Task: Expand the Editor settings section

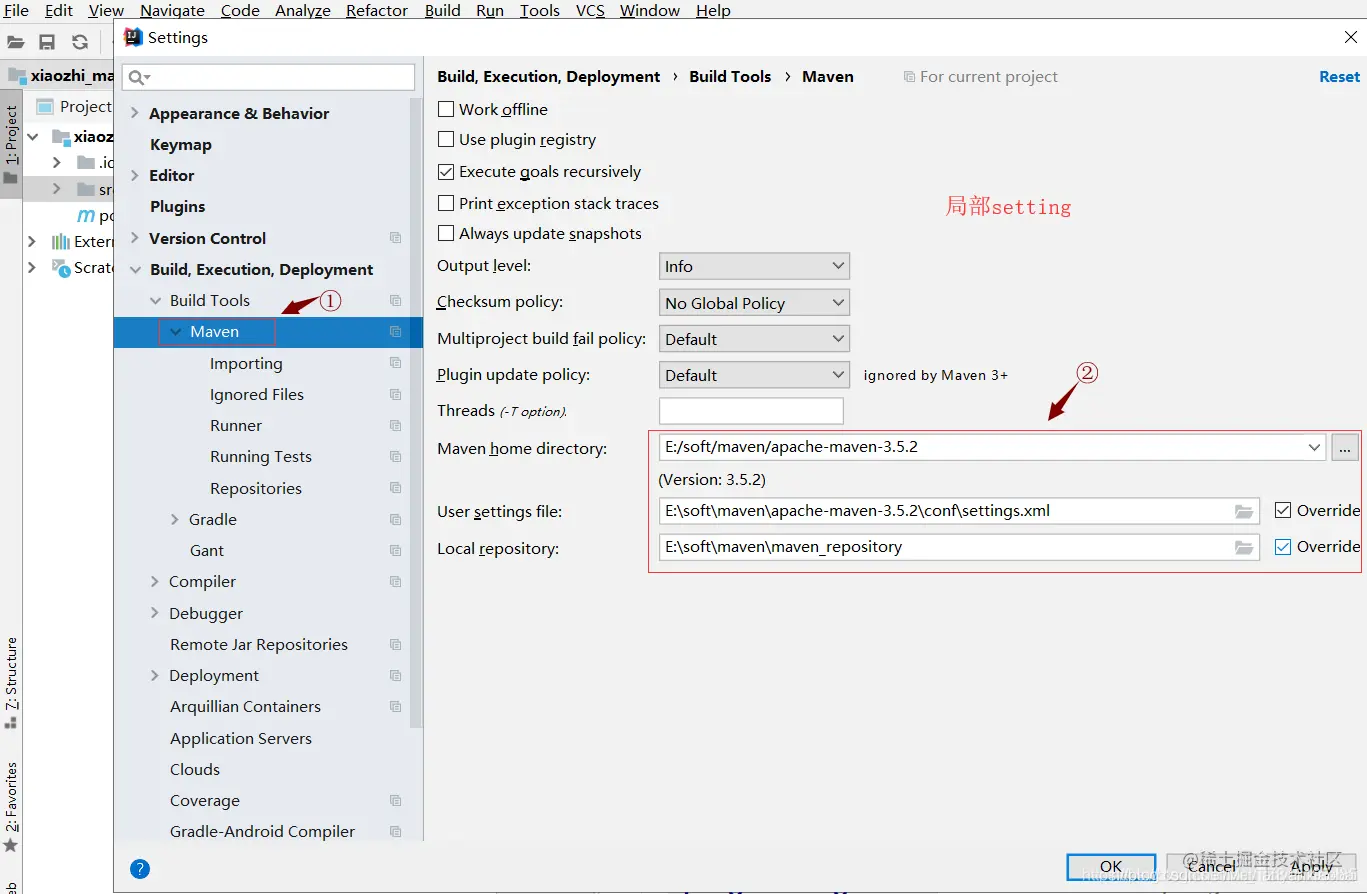Action: (135, 175)
